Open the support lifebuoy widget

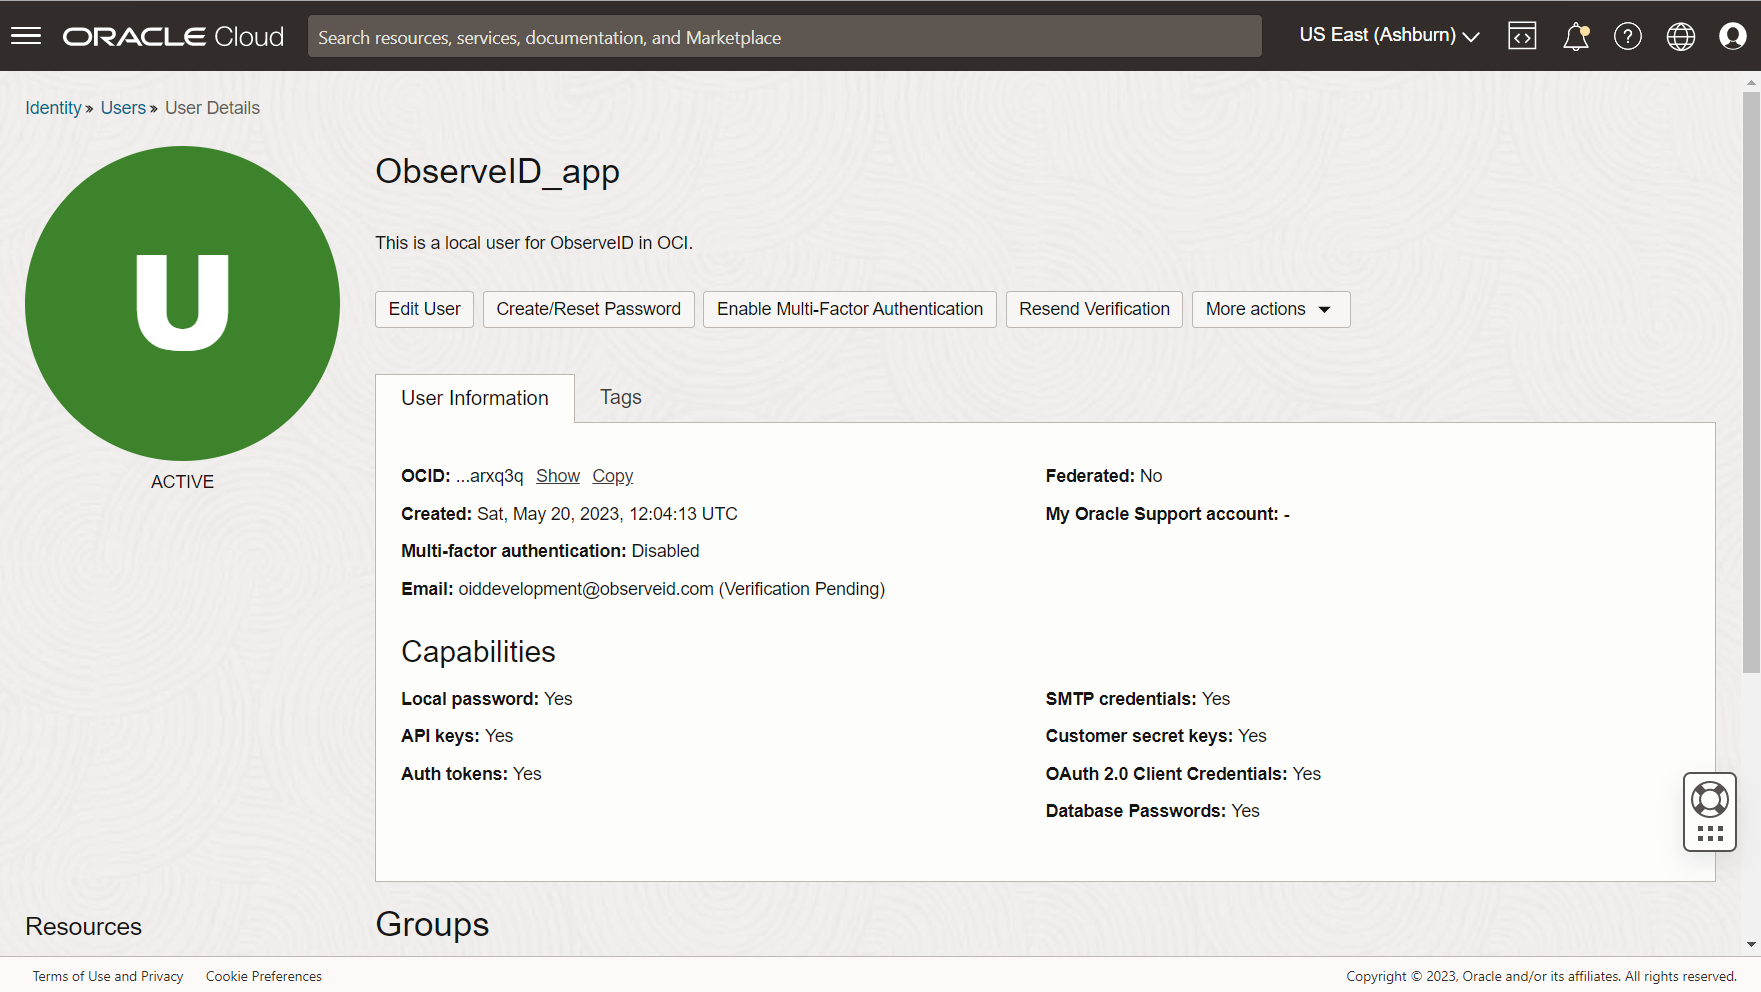[x=1709, y=800]
